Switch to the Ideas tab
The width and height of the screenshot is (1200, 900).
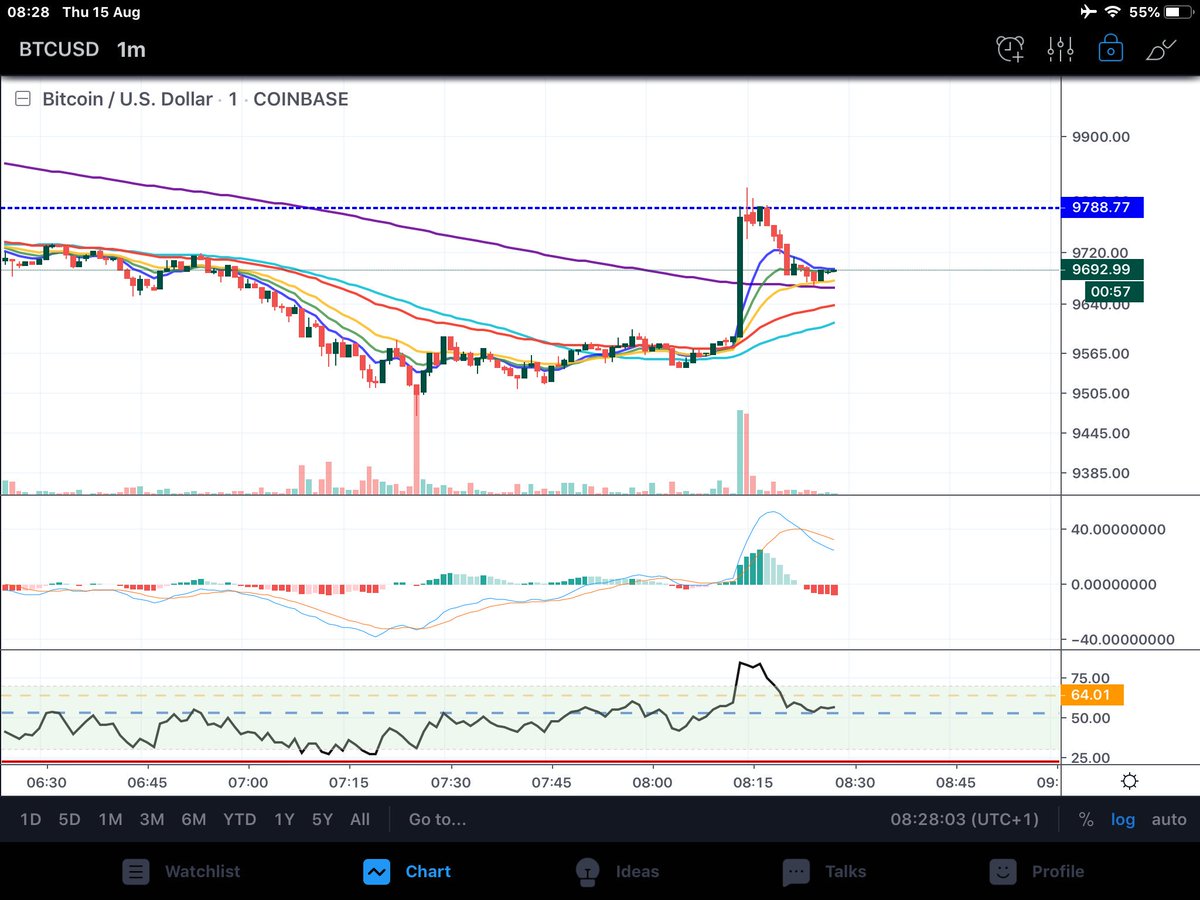617,871
